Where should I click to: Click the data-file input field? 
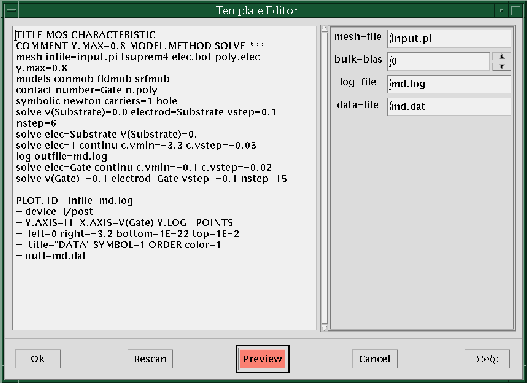point(449,107)
